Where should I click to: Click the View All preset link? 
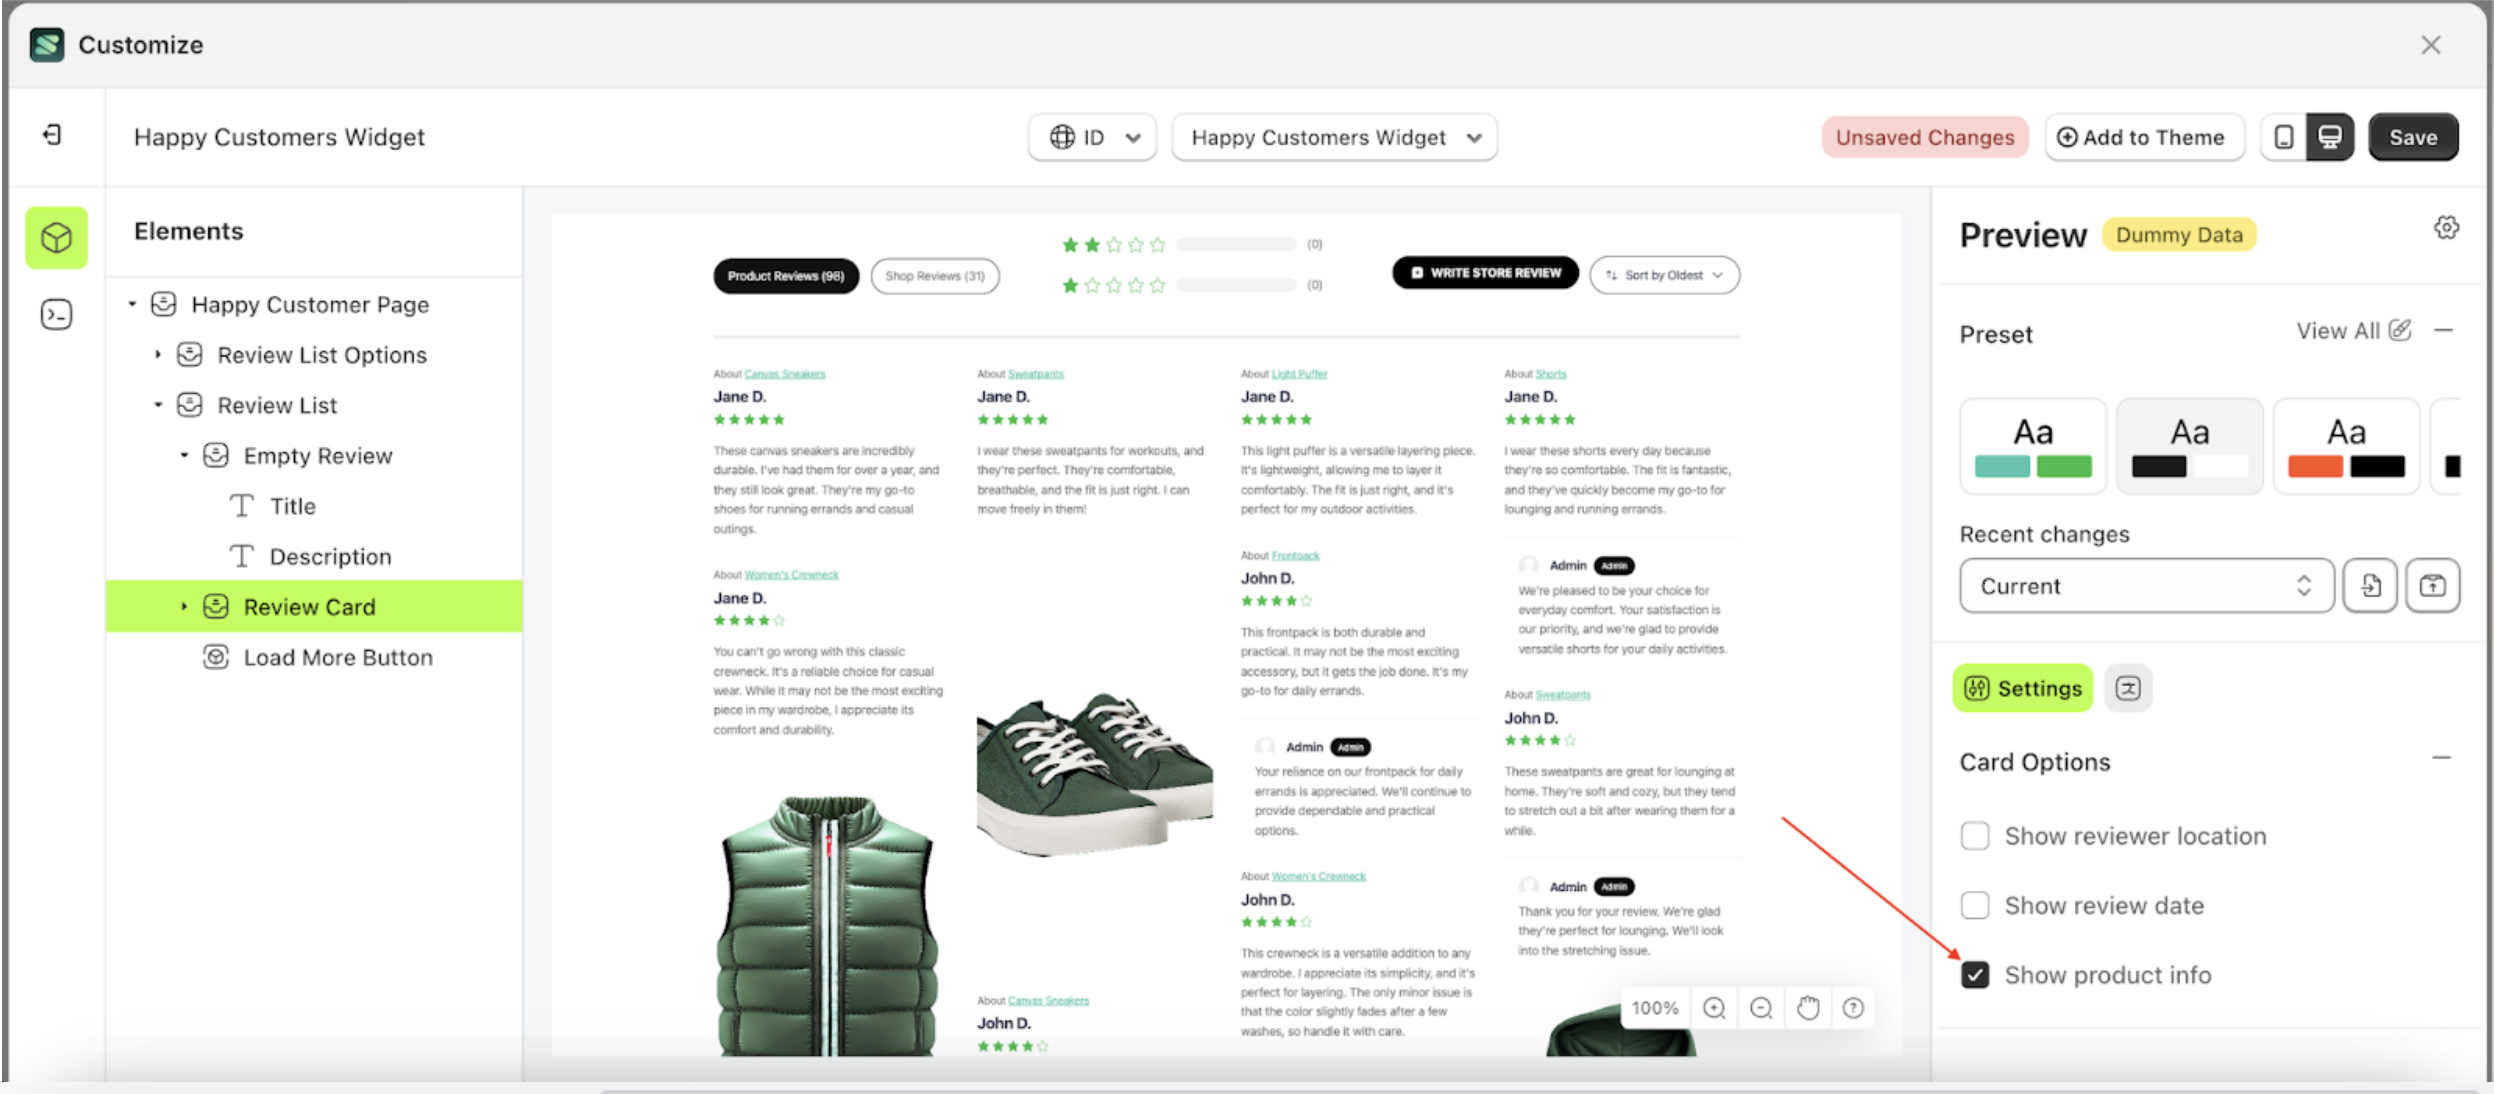click(2340, 330)
